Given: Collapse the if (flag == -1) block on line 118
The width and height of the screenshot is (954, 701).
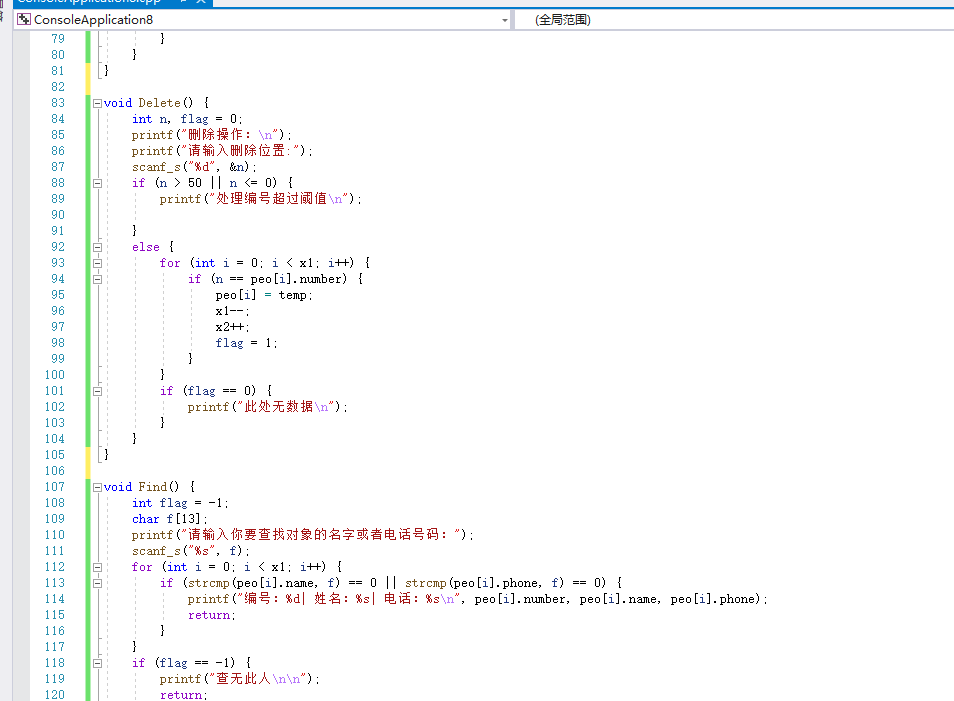Looking at the screenshot, I should point(97,663).
